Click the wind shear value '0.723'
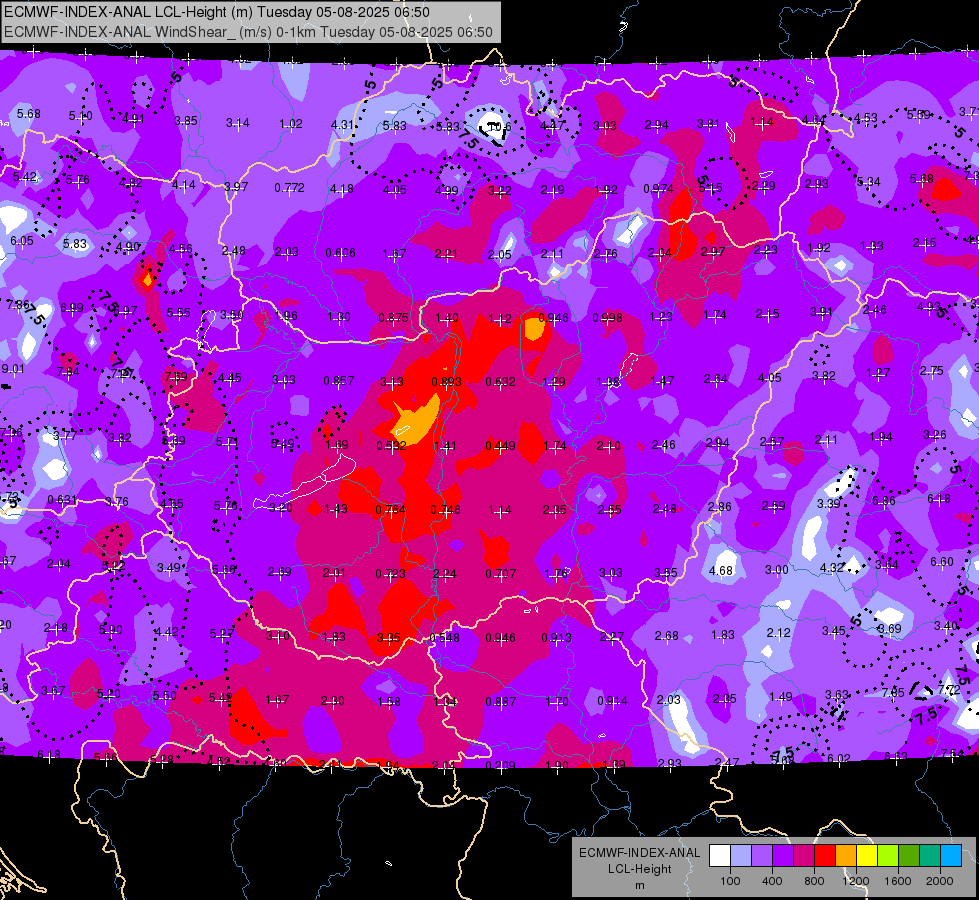The height and width of the screenshot is (900, 979). (x=390, y=573)
